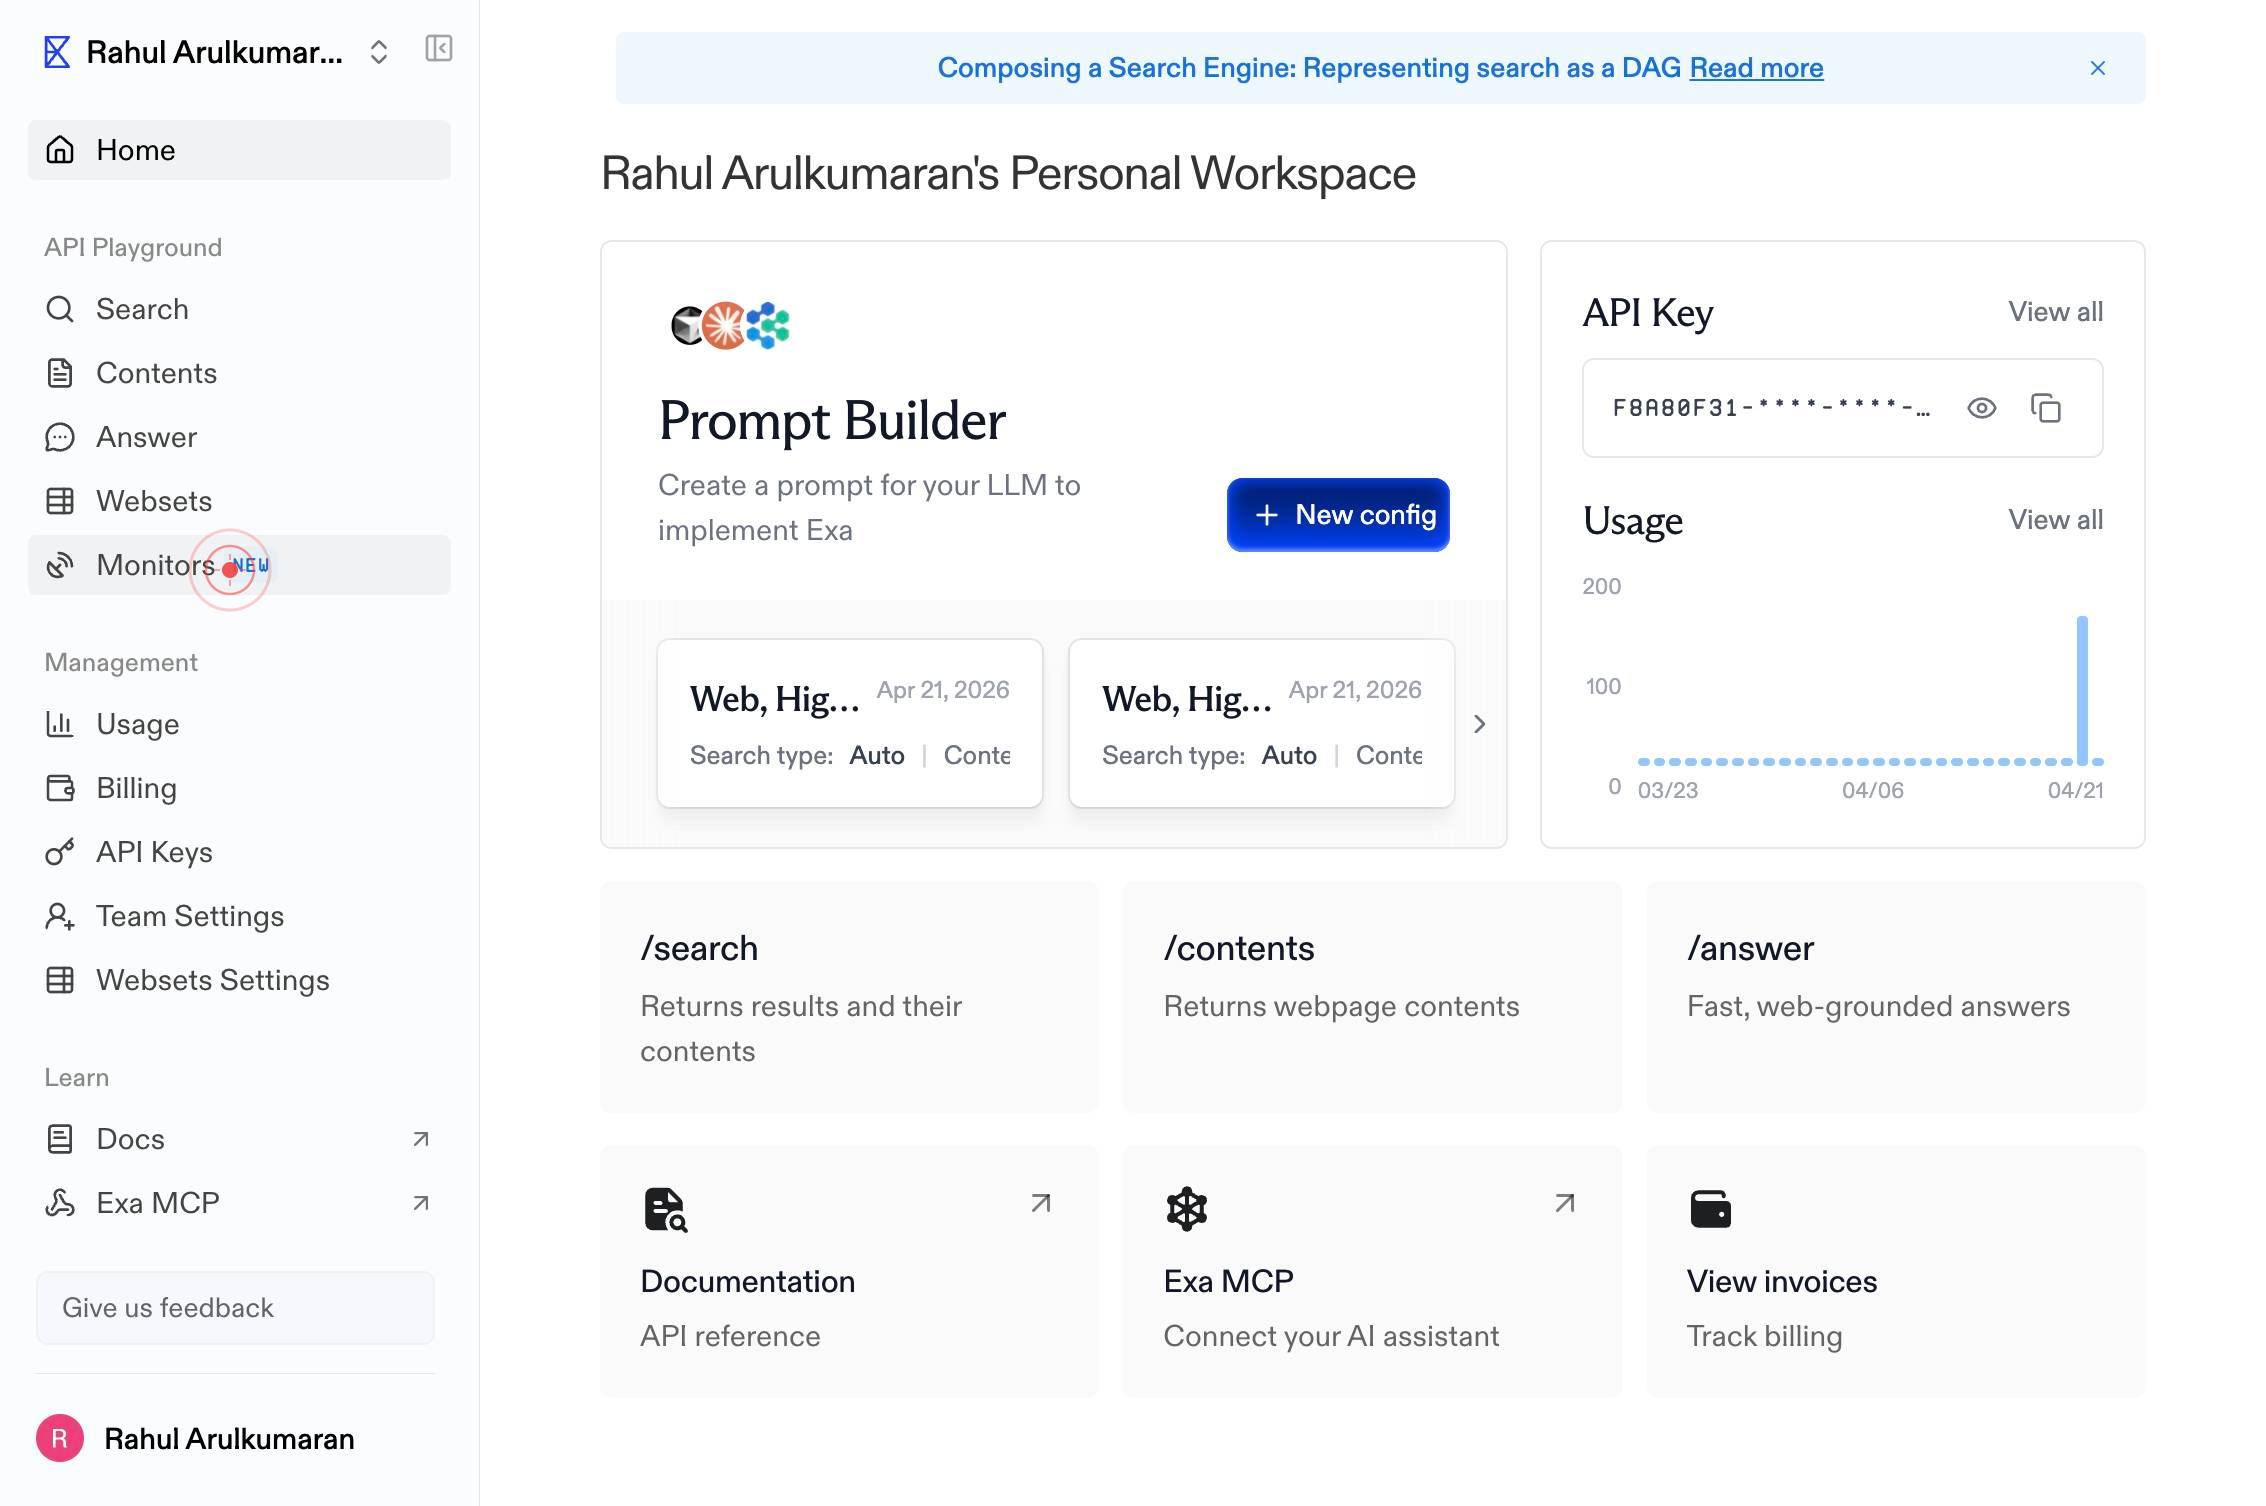This screenshot has height=1506, width=2266.
Task: Click the Docs sidebar external arrow icon
Action: (421, 1139)
